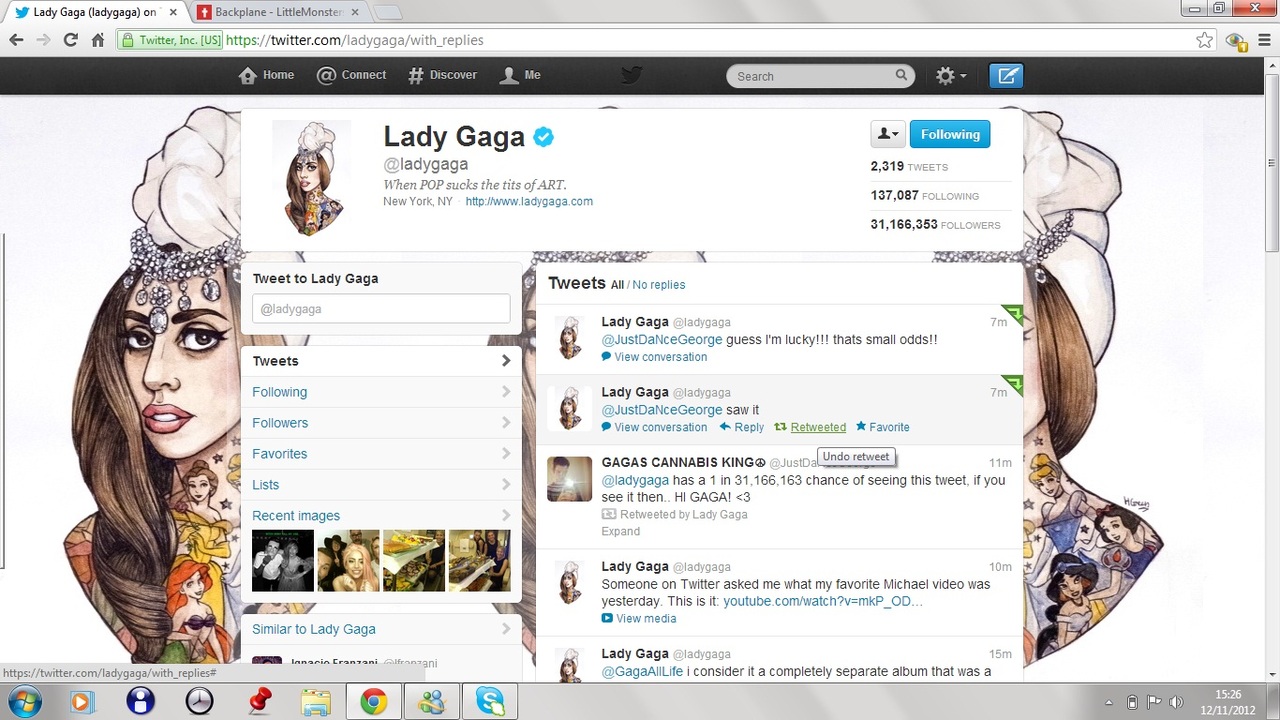Open the third recent image thumbnail

[414, 561]
